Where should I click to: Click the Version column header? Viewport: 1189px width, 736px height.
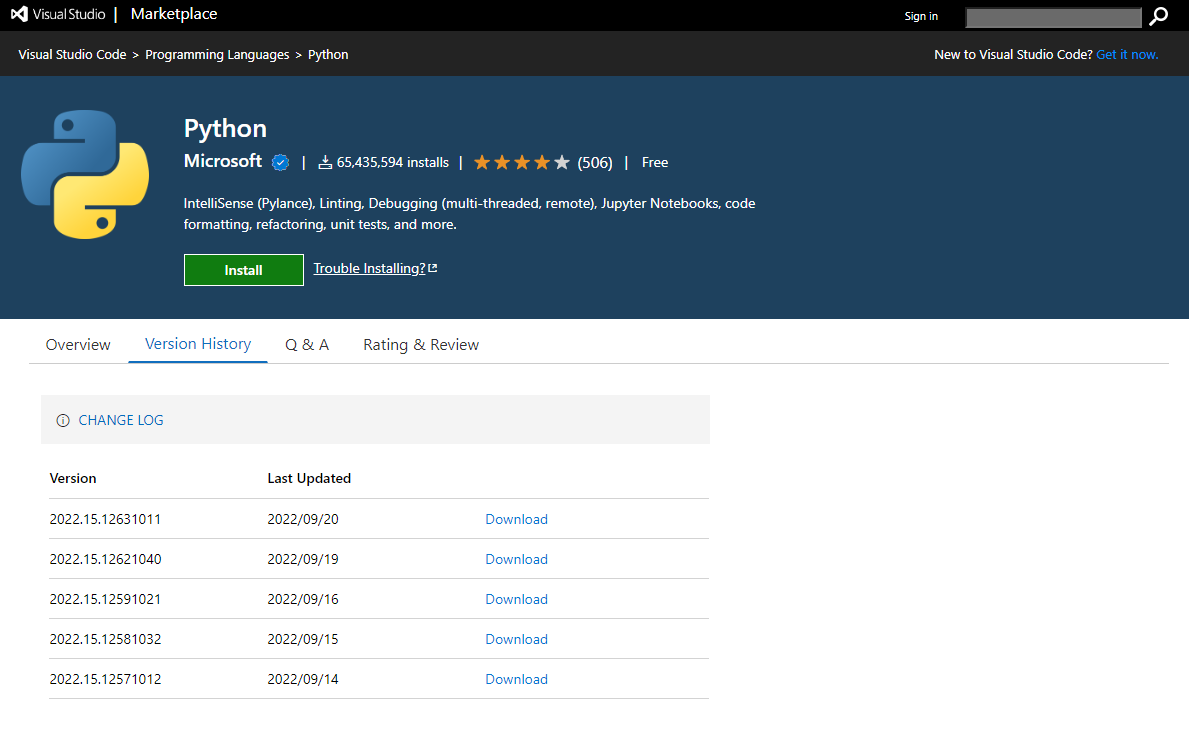(73, 478)
